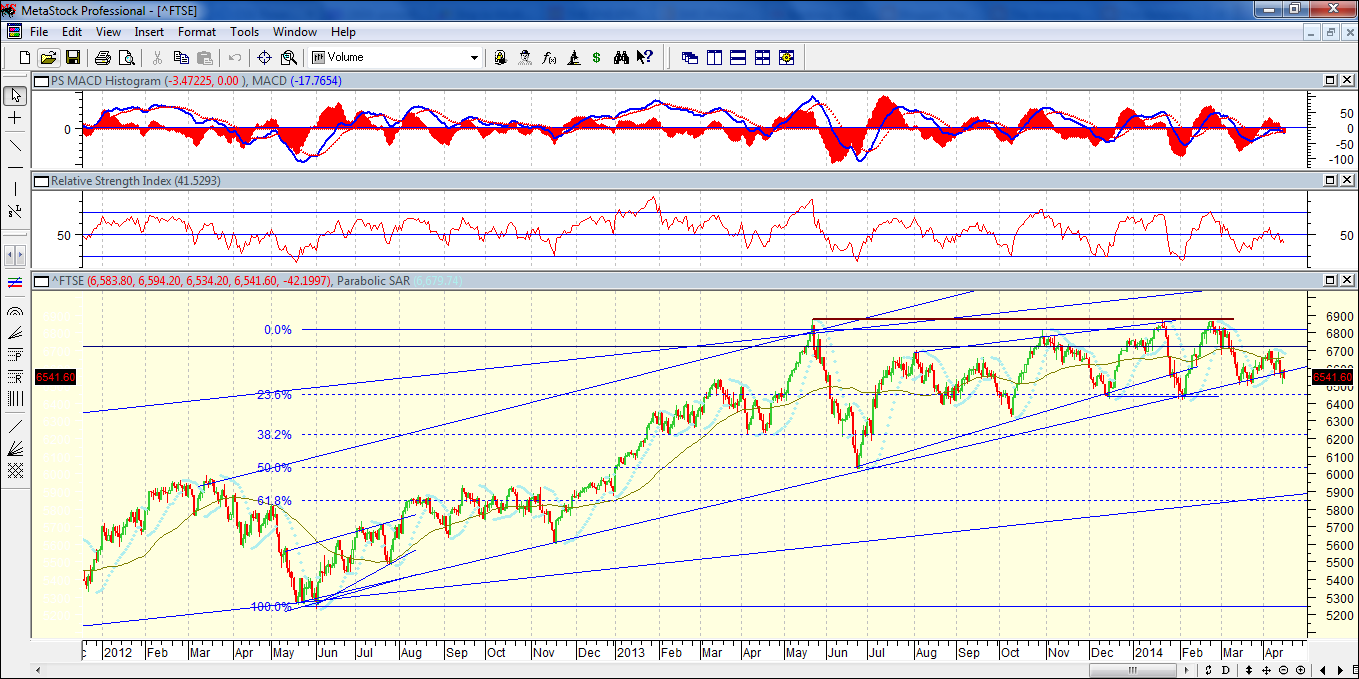The height and width of the screenshot is (679, 1359).
Task: Select the pointer selection tool
Action: point(13,94)
